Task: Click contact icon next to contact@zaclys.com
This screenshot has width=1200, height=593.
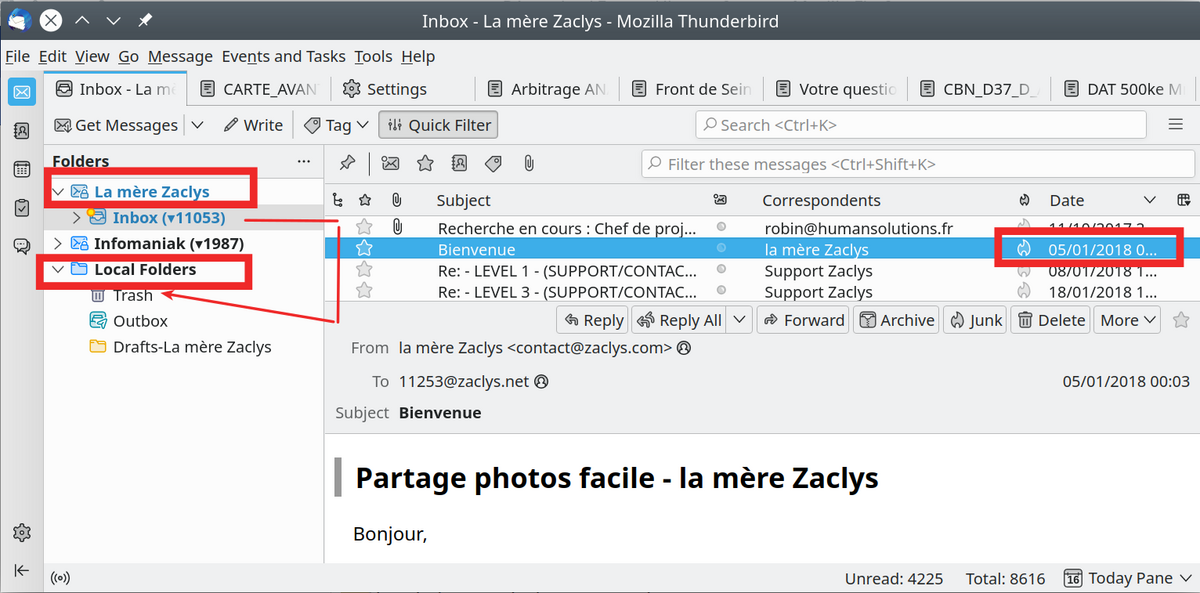Action: point(684,348)
